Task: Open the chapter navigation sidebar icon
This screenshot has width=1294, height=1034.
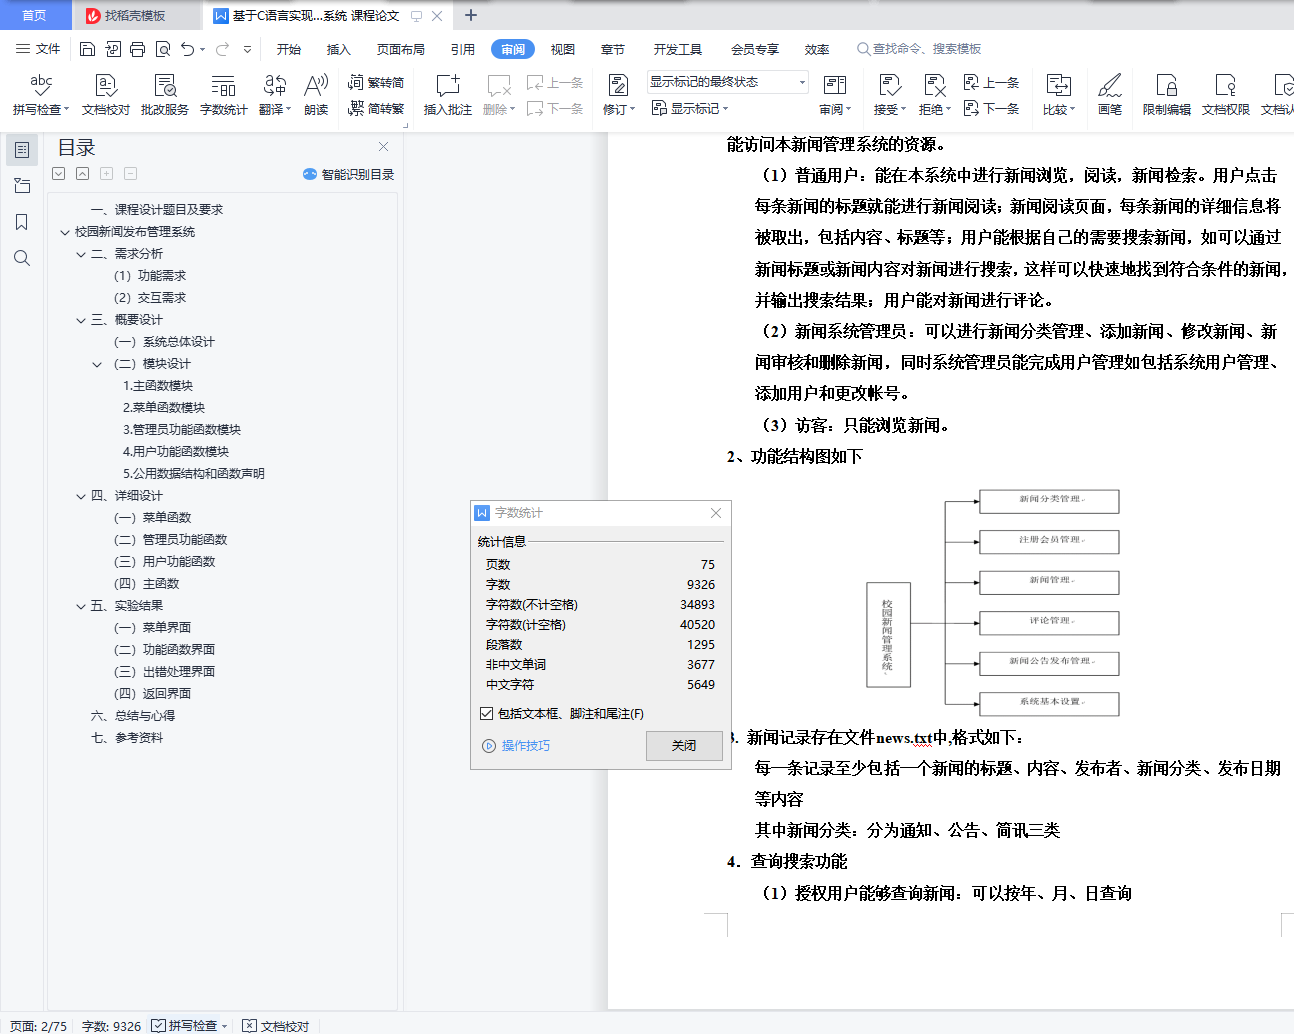Action: 21,186
